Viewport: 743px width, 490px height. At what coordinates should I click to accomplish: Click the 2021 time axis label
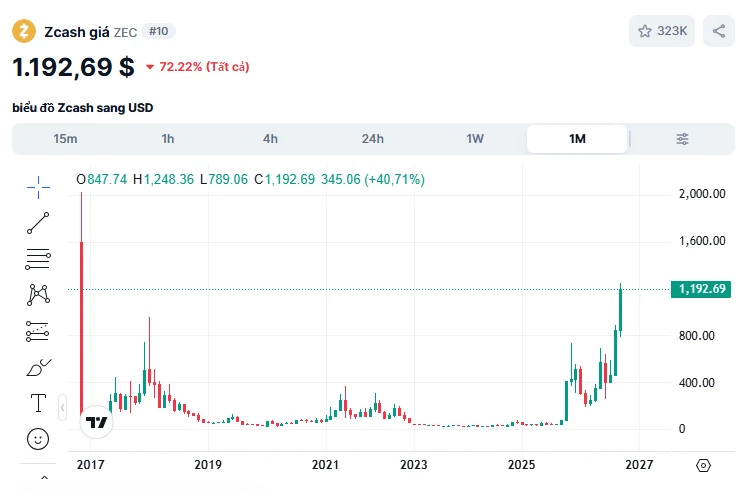click(x=325, y=464)
